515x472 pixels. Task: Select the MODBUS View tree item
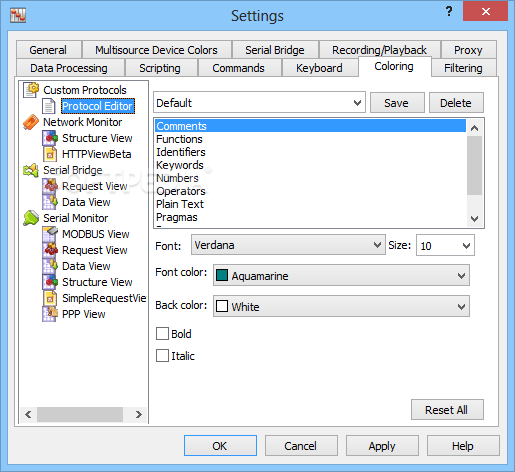[96, 234]
